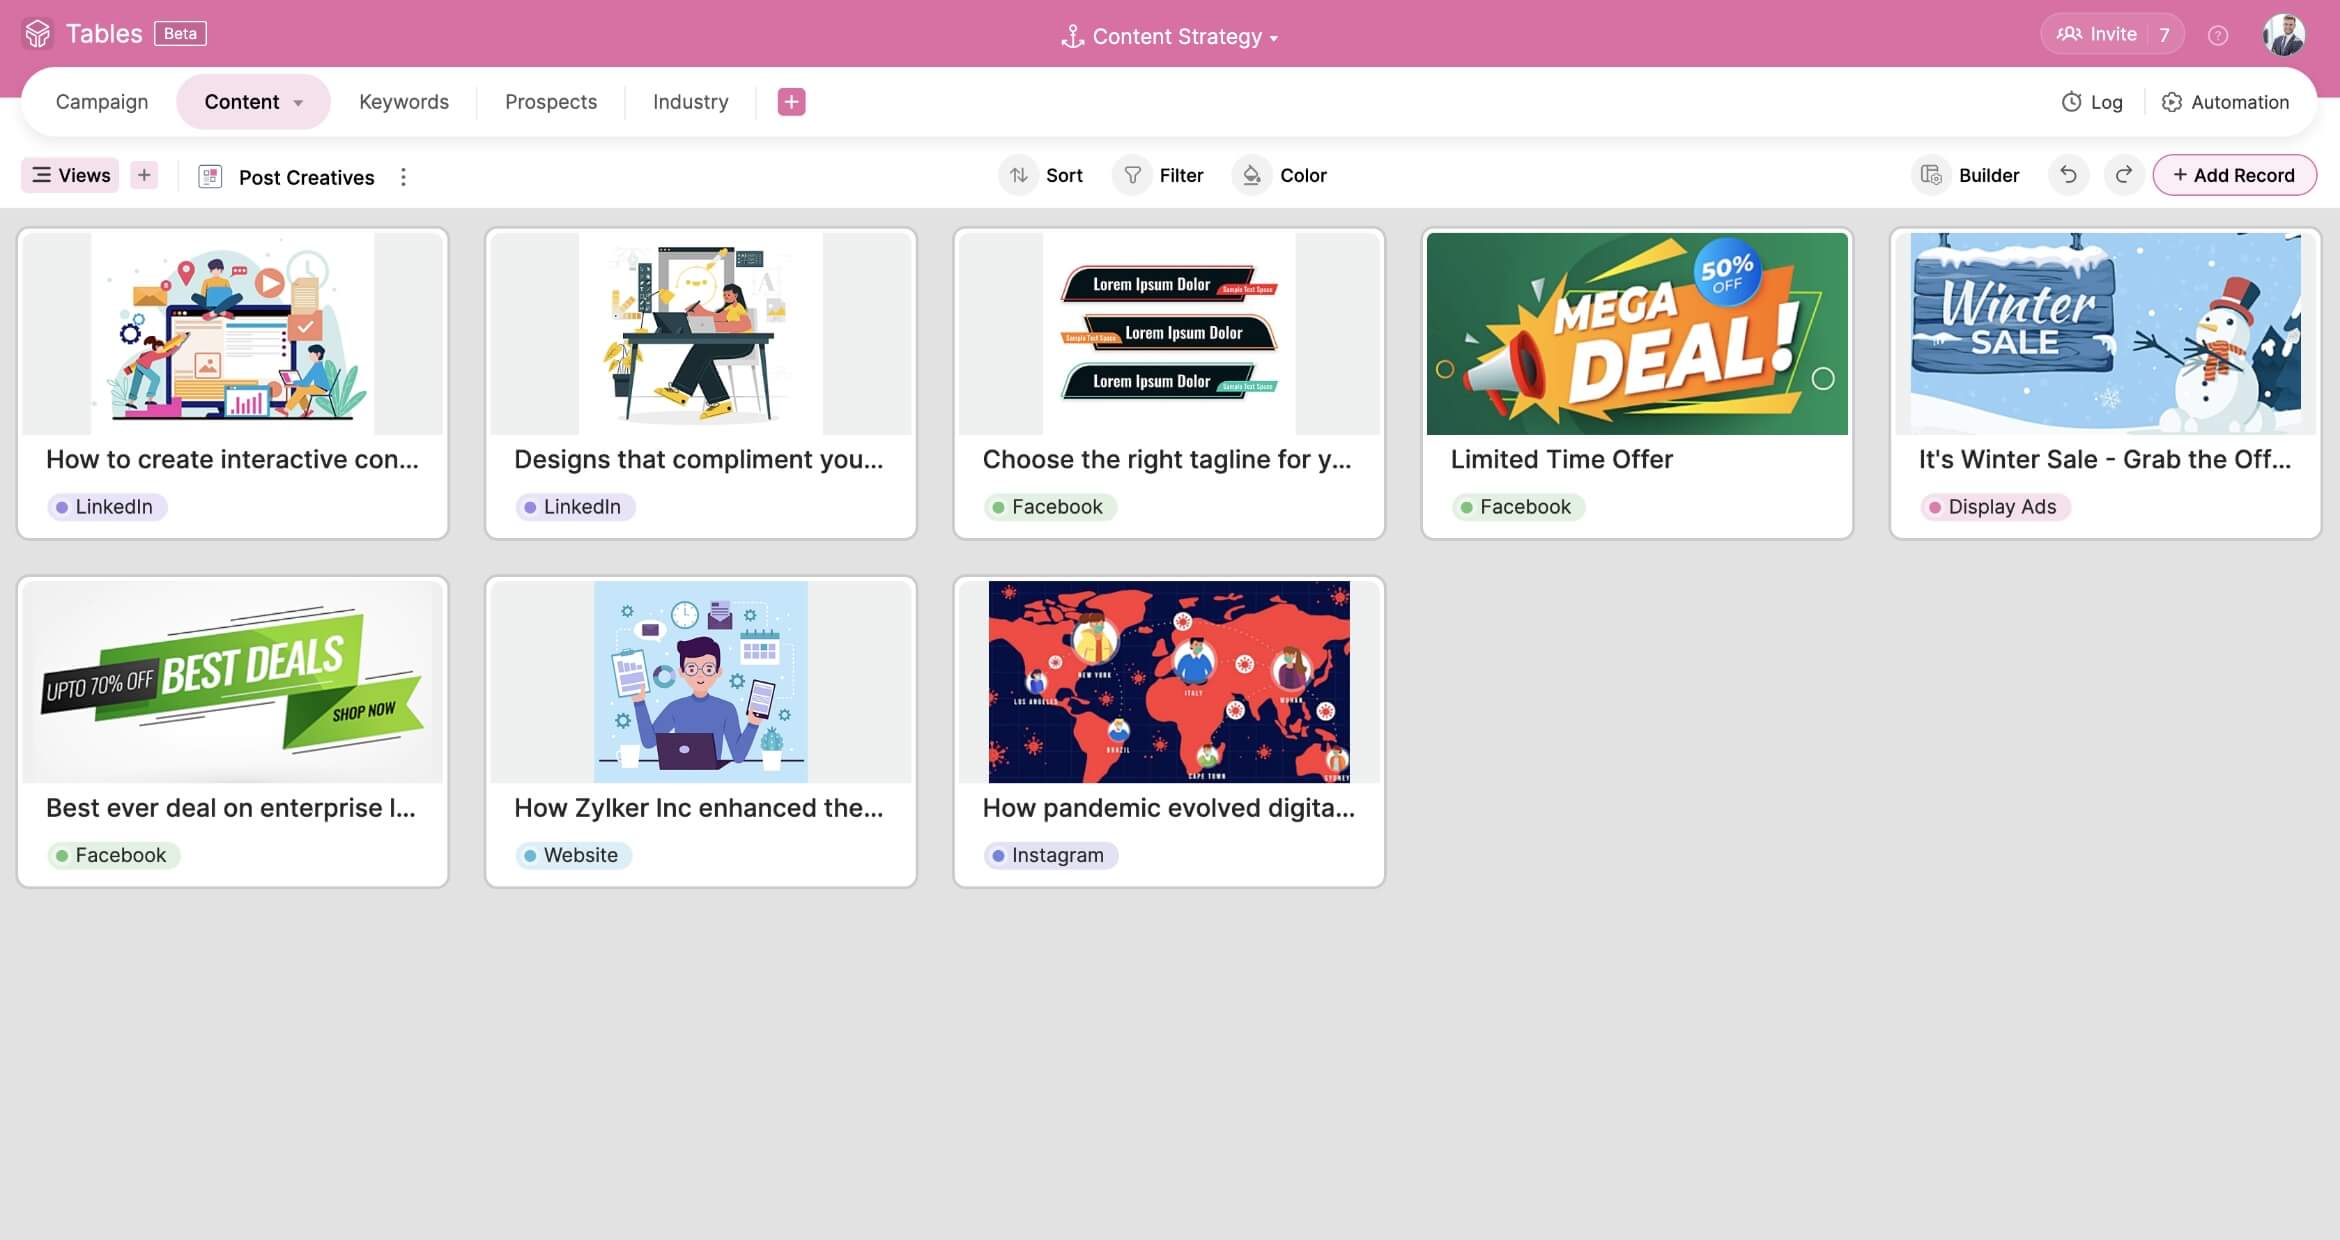Screen dimensions: 2340x1240
Task: Open the Mega Deal card thumbnail
Action: pos(1636,333)
